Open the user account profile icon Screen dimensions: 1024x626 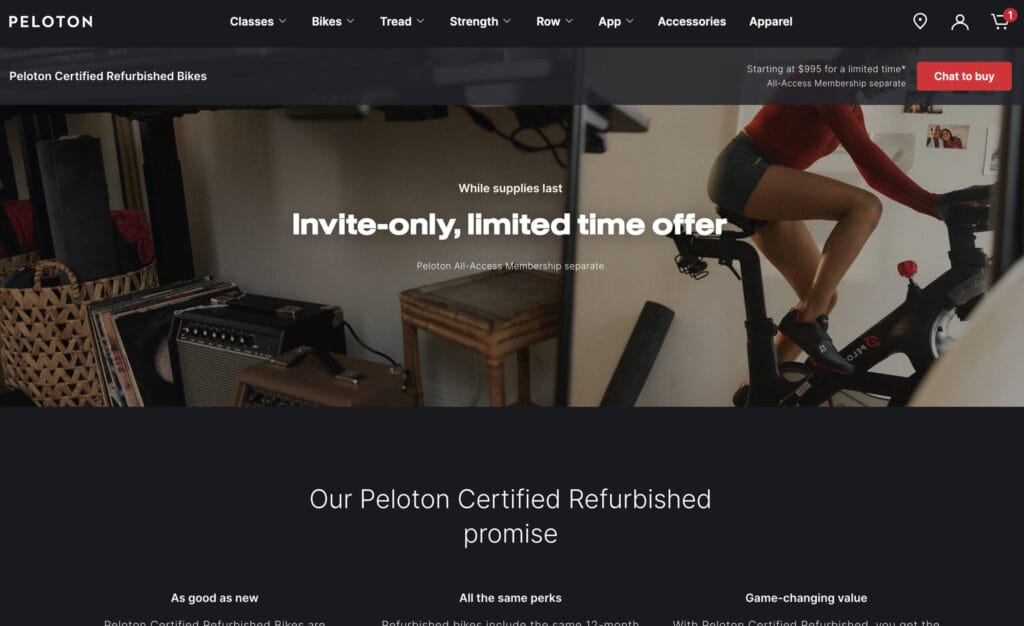[x=959, y=22]
